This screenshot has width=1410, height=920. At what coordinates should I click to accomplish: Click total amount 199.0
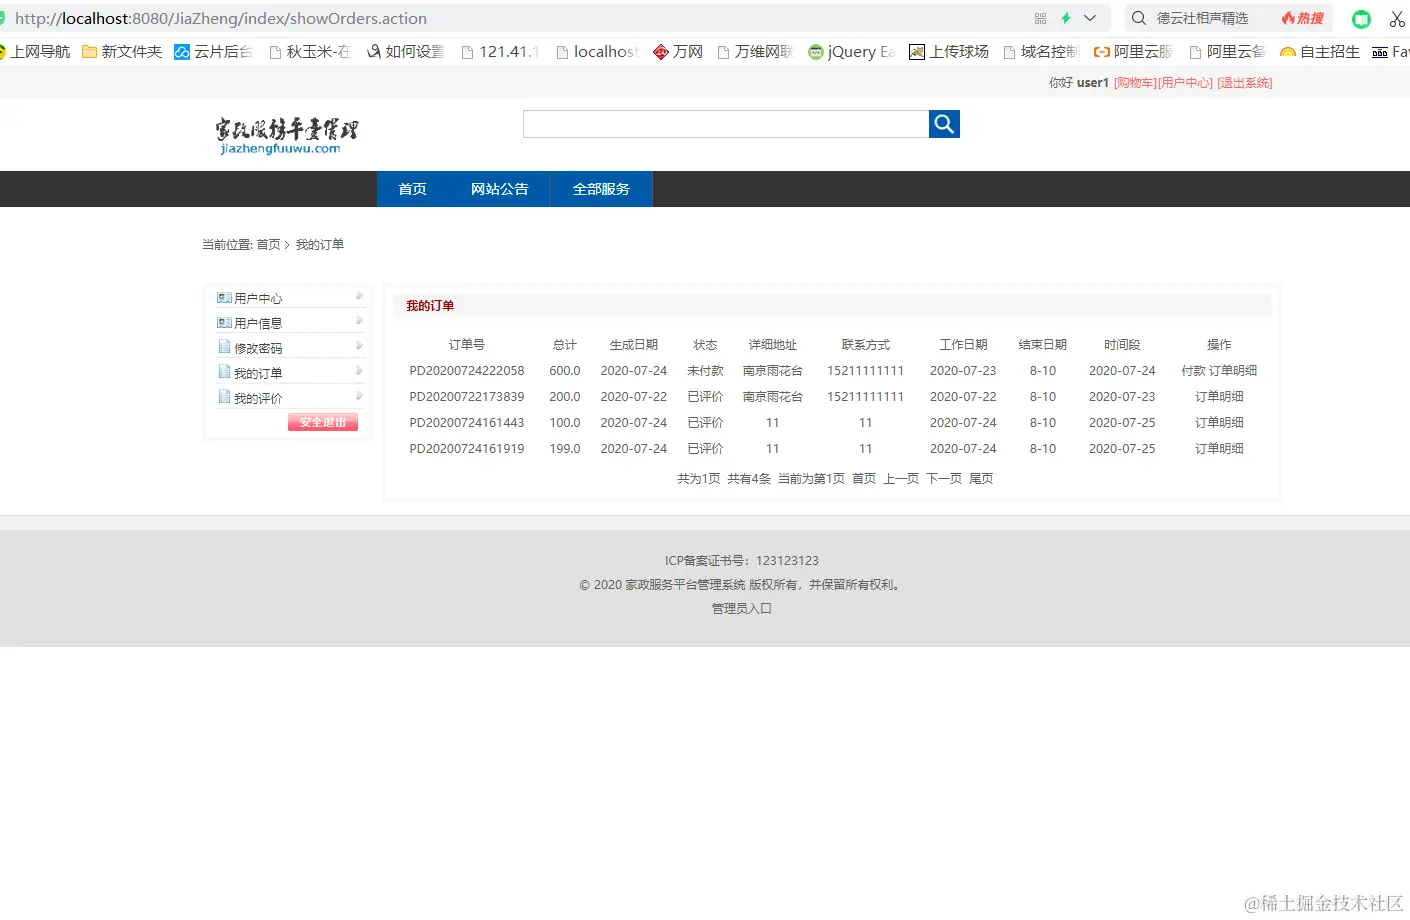565,449
